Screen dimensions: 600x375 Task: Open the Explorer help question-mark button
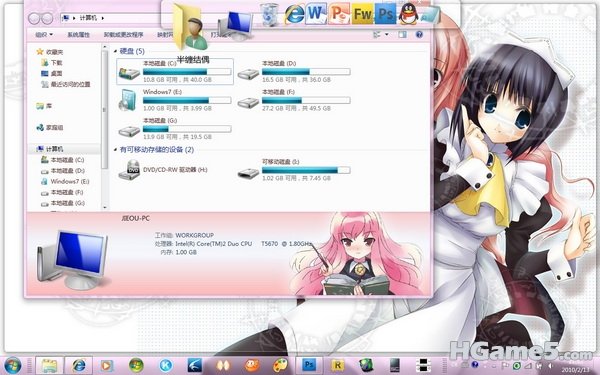419,34
